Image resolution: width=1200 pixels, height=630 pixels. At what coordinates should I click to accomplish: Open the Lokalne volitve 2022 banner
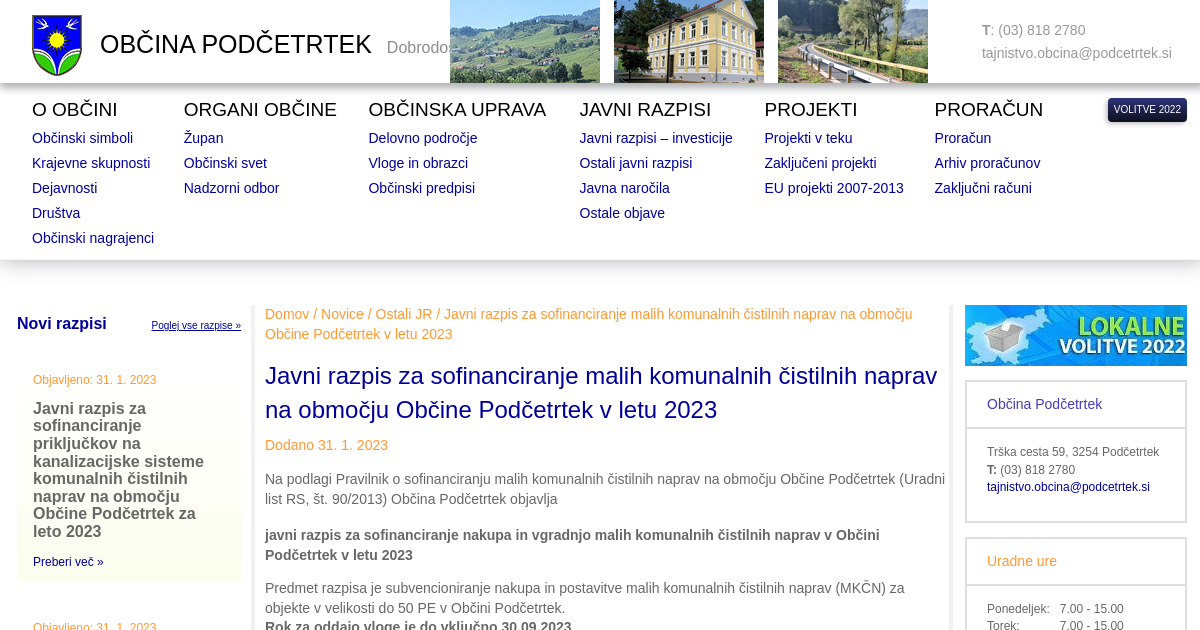tap(1075, 335)
